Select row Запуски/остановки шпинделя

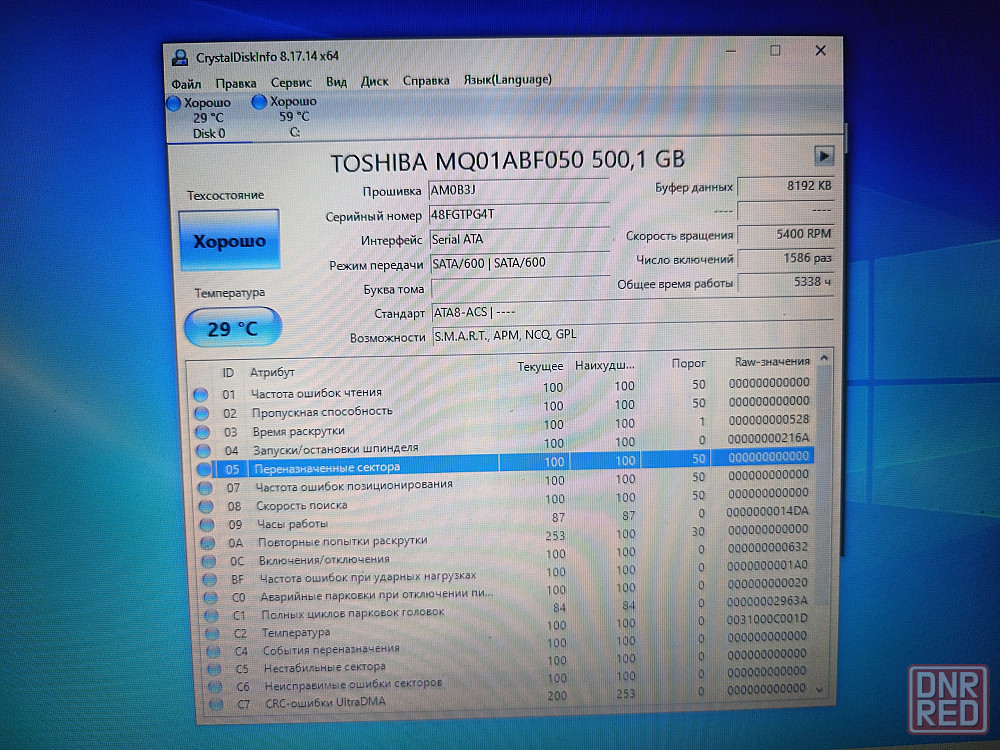pyautogui.click(x=503, y=444)
